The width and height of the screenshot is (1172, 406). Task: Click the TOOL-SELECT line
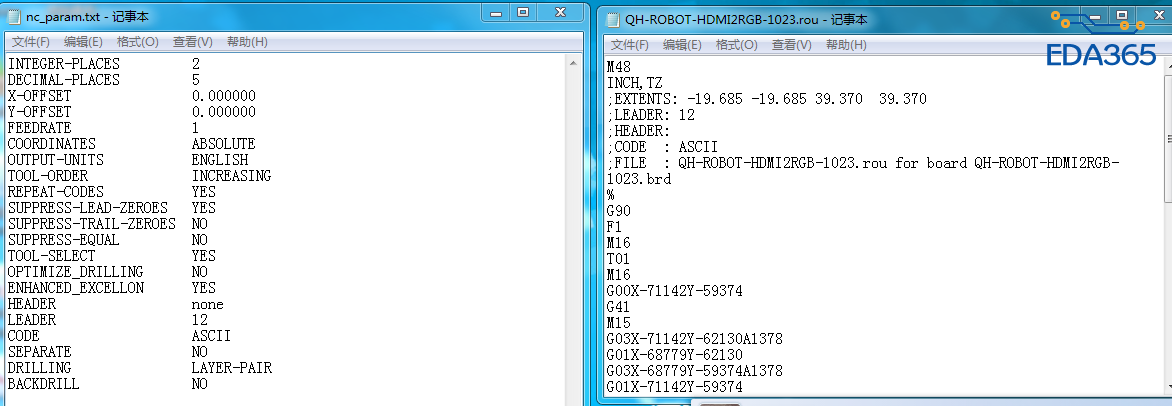(111, 256)
